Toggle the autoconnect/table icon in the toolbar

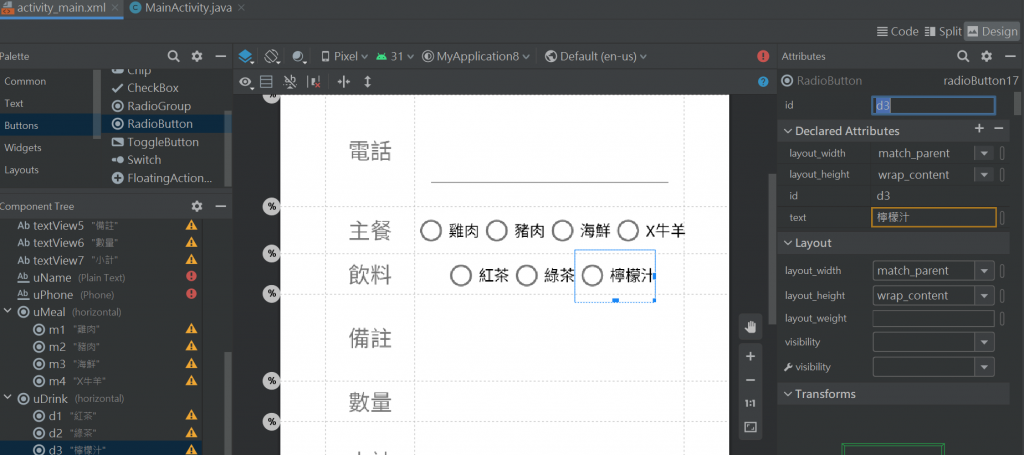tap(266, 82)
